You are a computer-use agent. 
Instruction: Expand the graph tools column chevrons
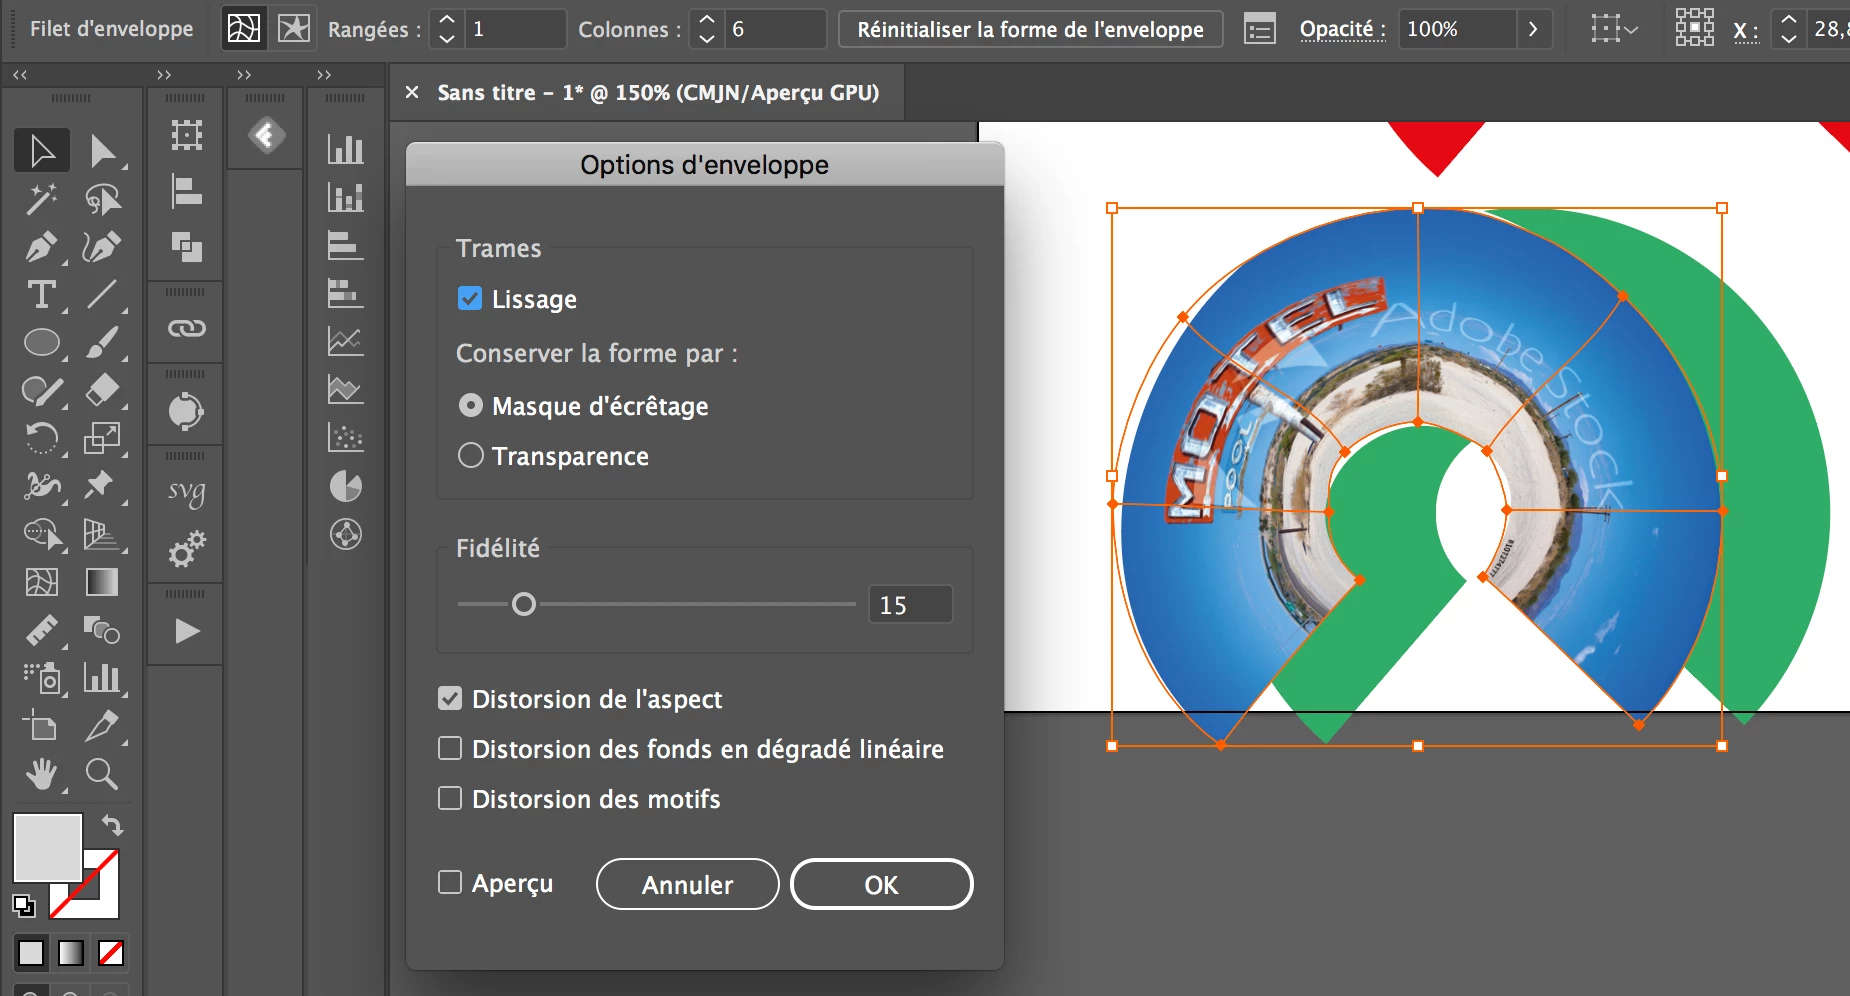pos(324,75)
